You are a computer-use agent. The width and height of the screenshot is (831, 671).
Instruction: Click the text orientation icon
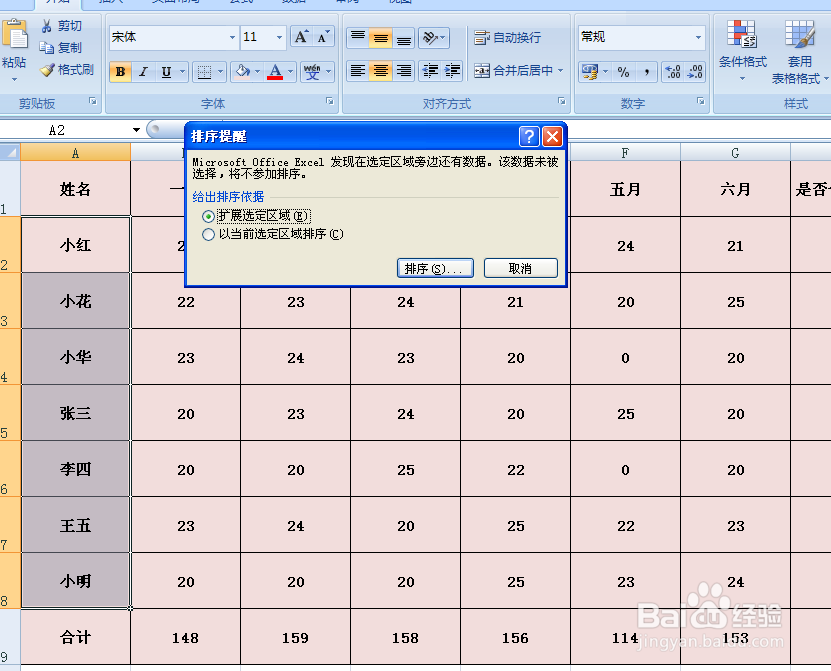click(x=430, y=37)
